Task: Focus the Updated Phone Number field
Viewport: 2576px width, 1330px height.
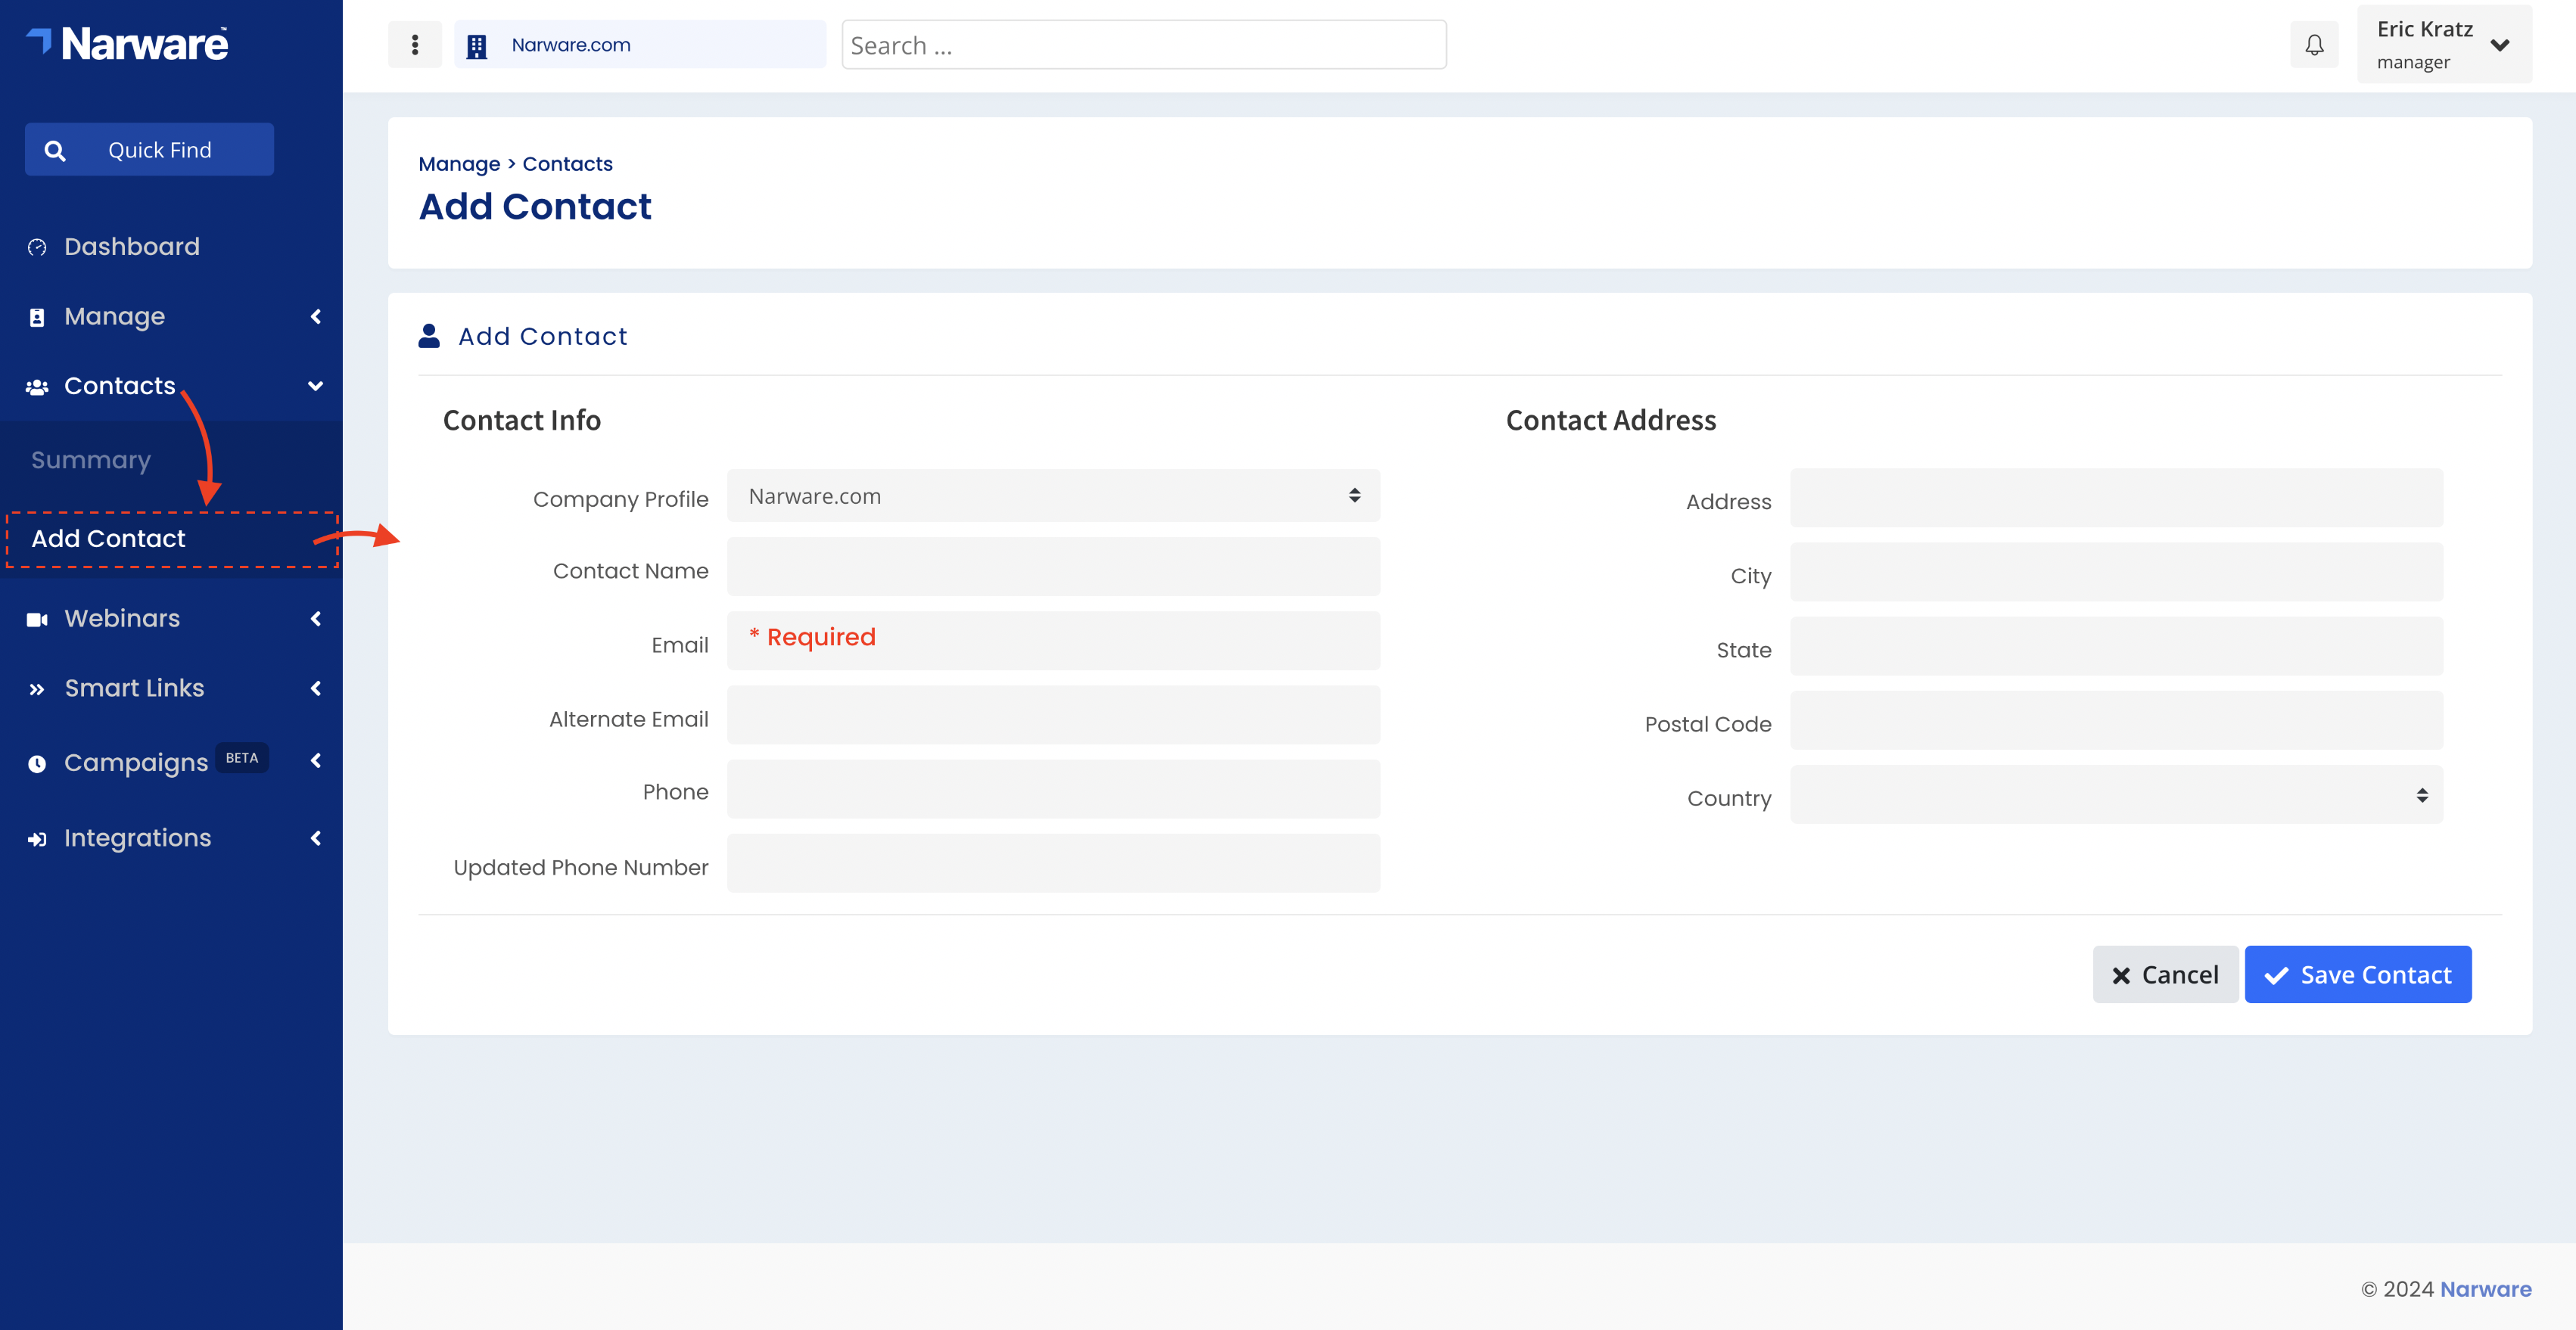Action: 1053,864
